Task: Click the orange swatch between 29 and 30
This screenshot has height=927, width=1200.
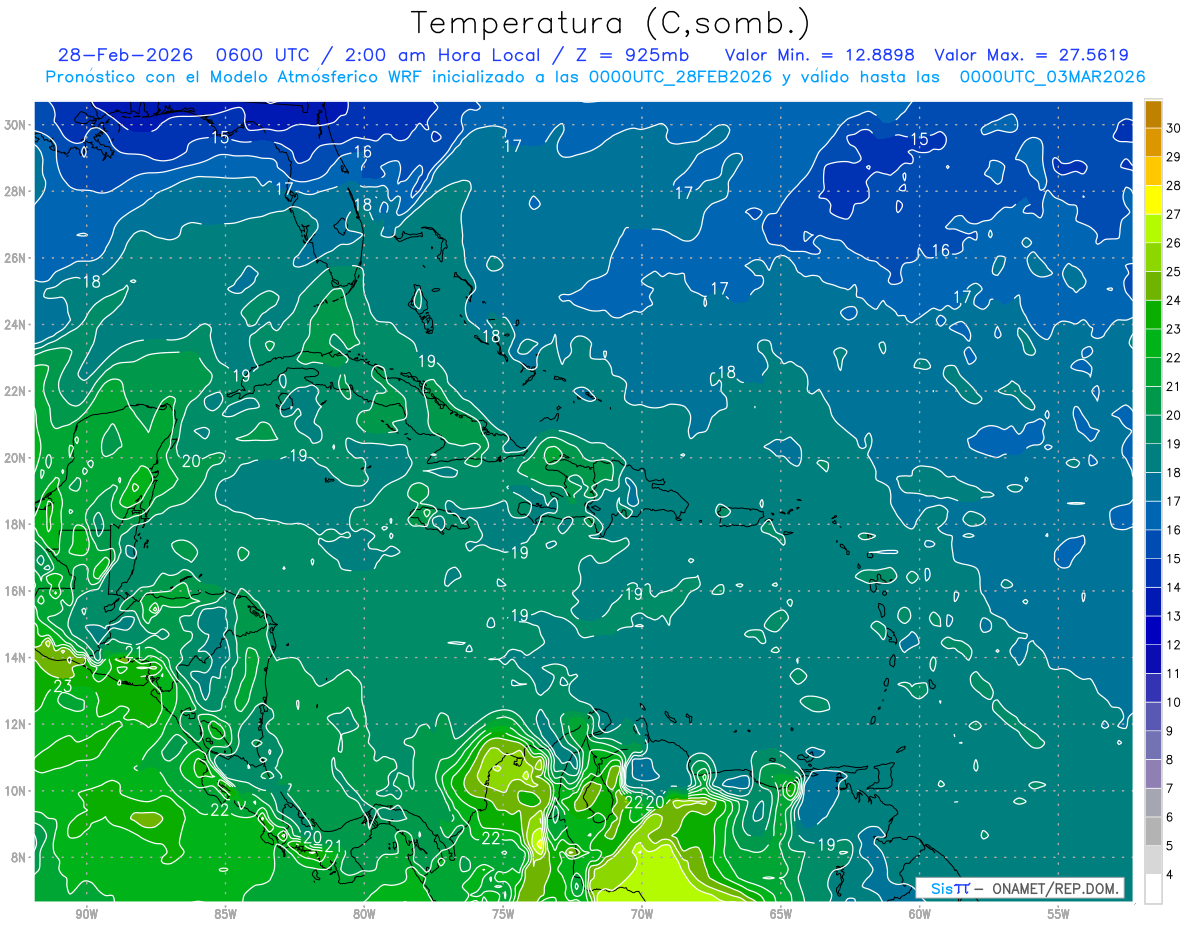Action: pyautogui.click(x=1153, y=142)
